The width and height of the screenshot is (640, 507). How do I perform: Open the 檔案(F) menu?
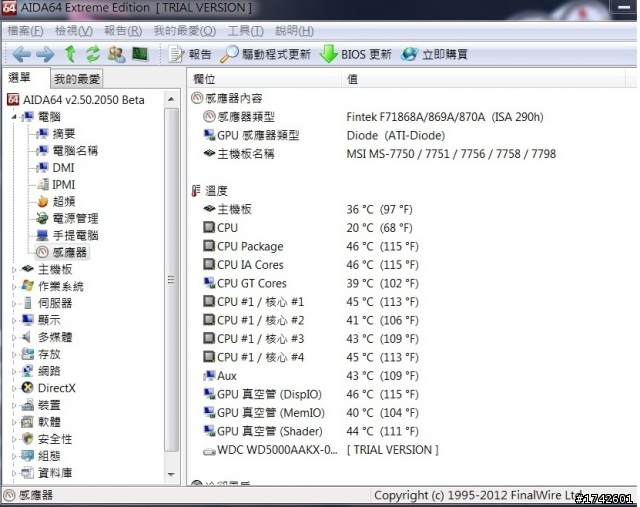pyautogui.click(x=25, y=31)
